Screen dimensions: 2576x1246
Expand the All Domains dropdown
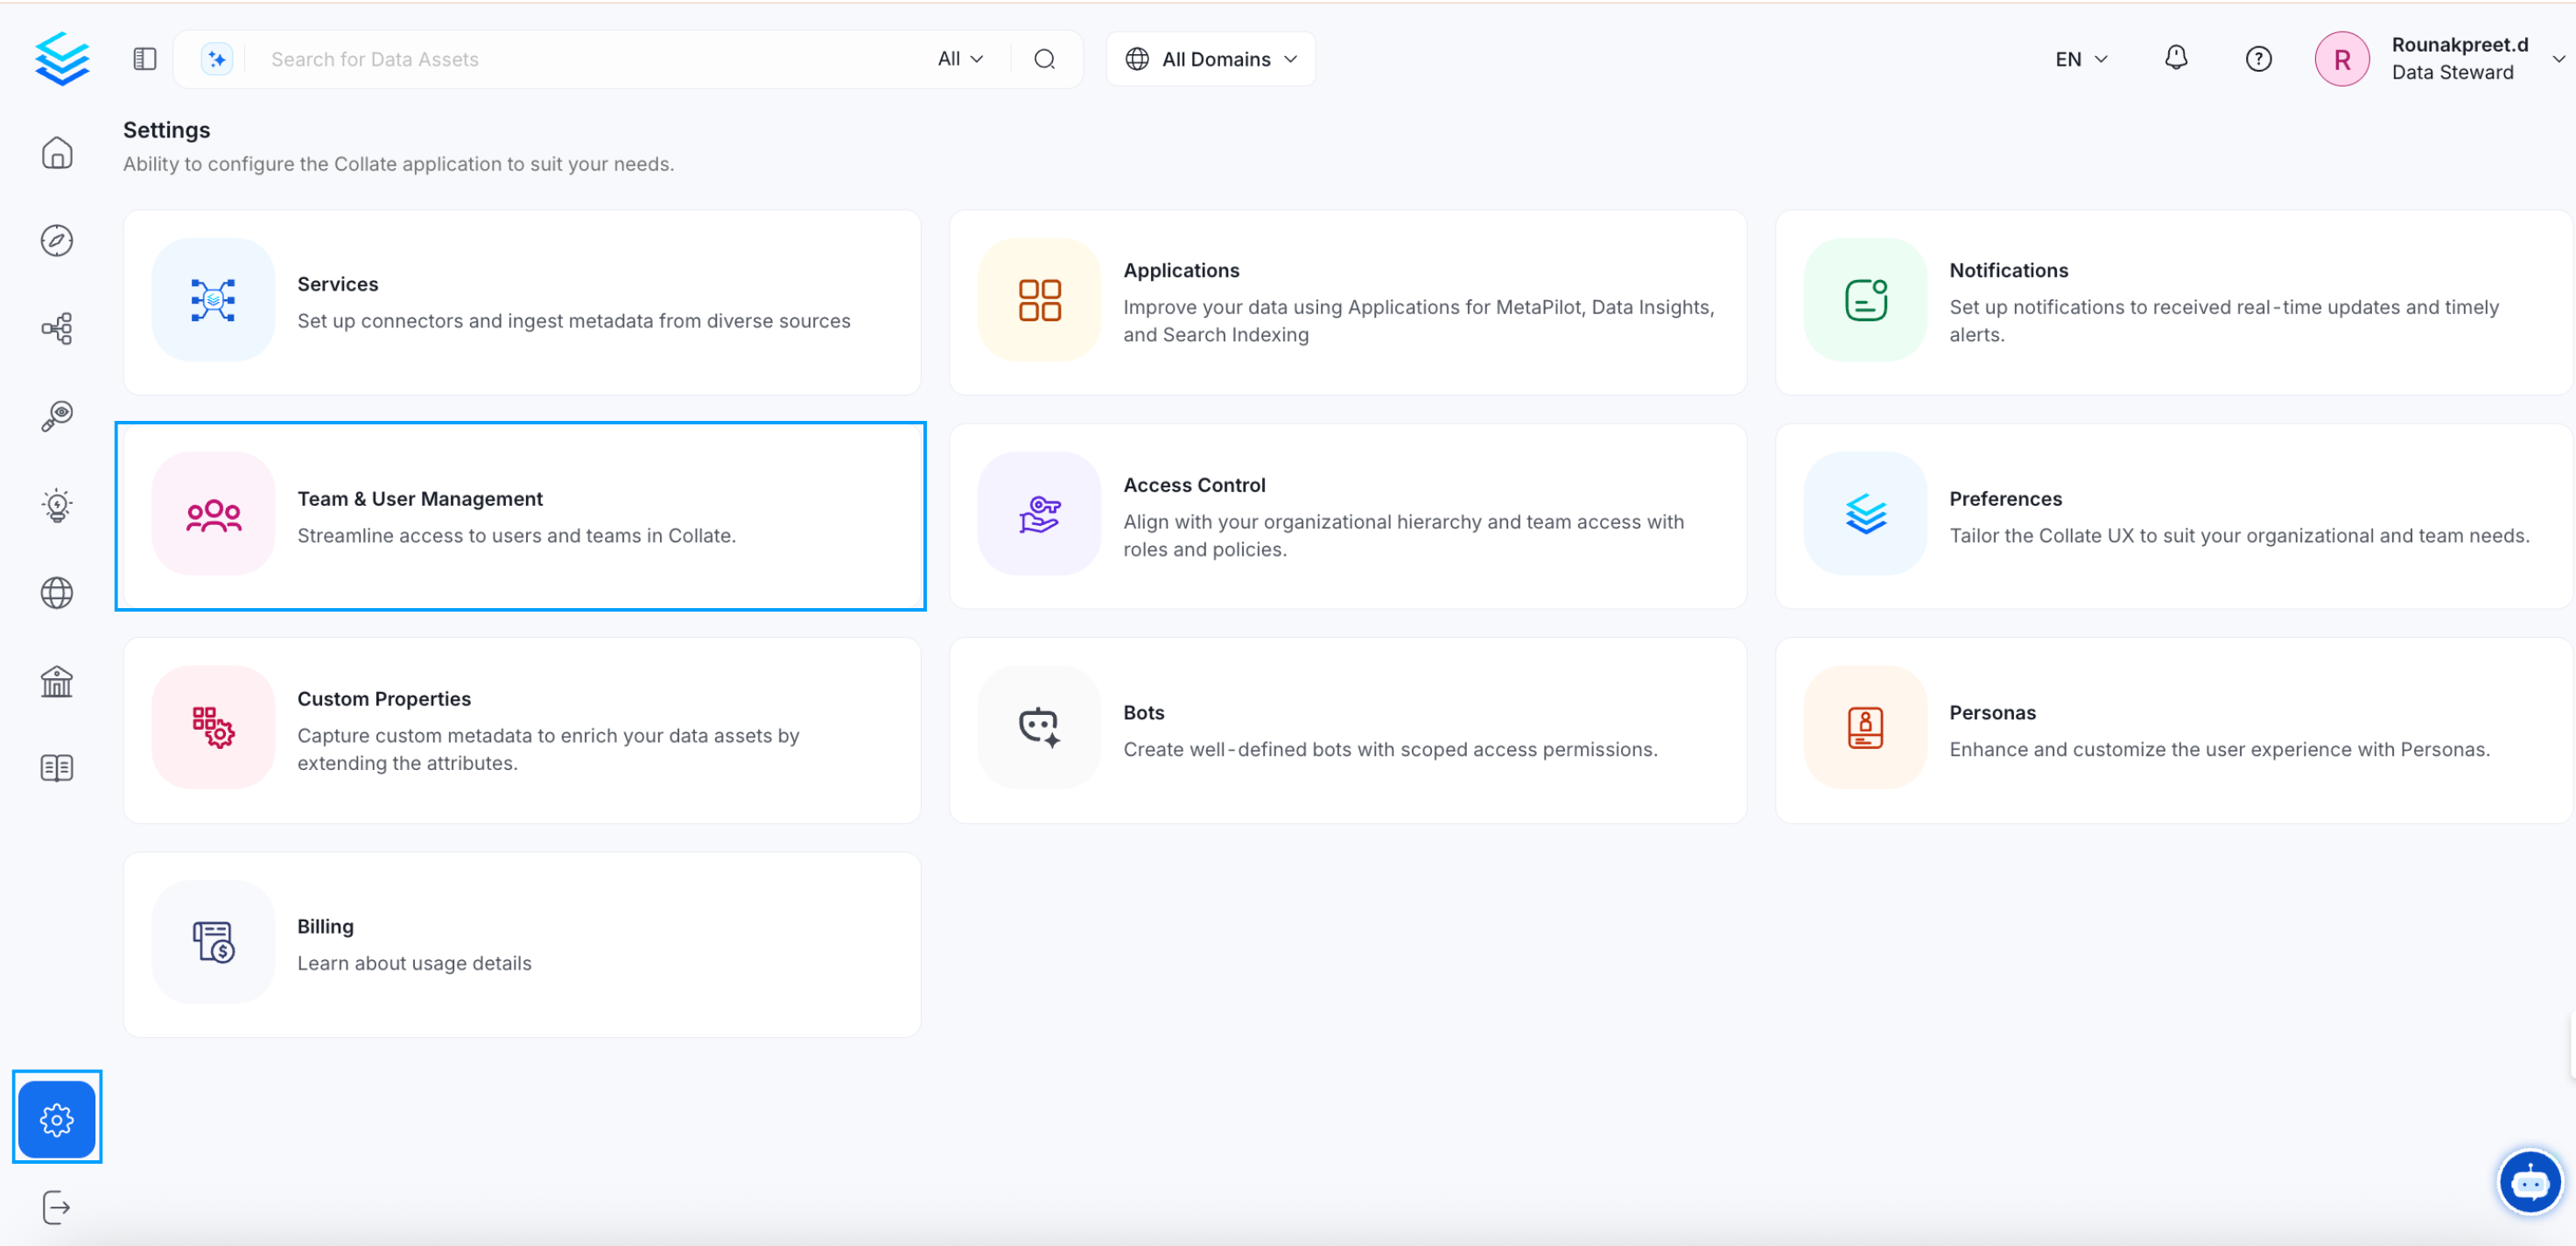click(x=1210, y=58)
